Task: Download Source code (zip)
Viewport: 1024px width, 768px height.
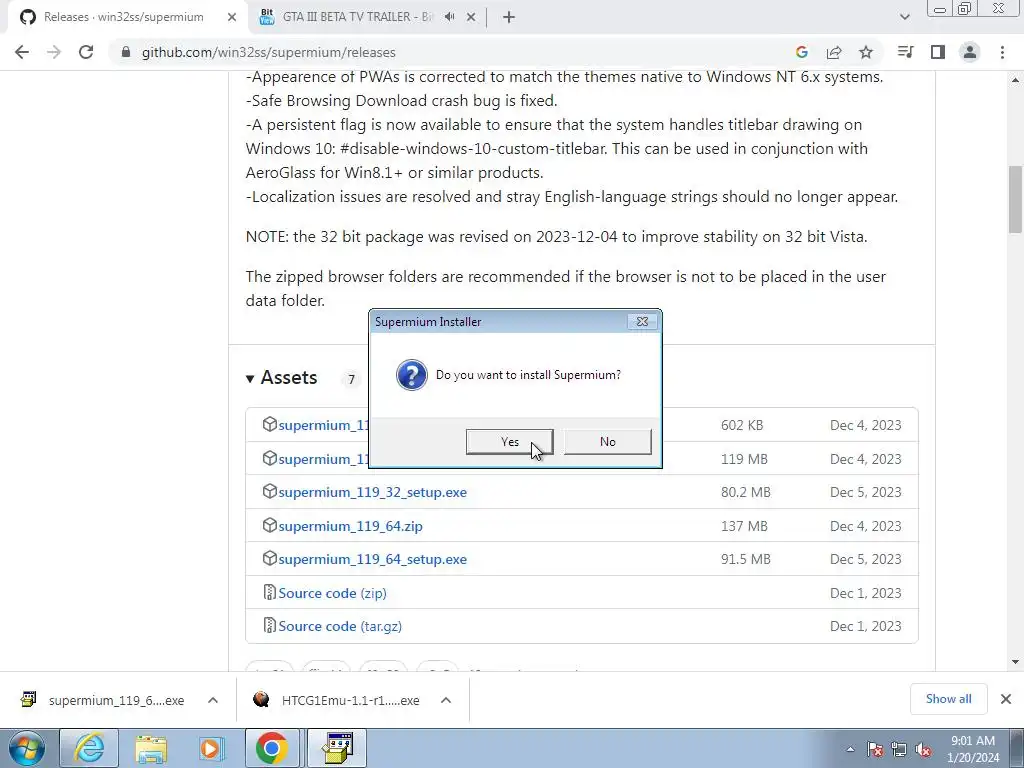Action: click(332, 593)
